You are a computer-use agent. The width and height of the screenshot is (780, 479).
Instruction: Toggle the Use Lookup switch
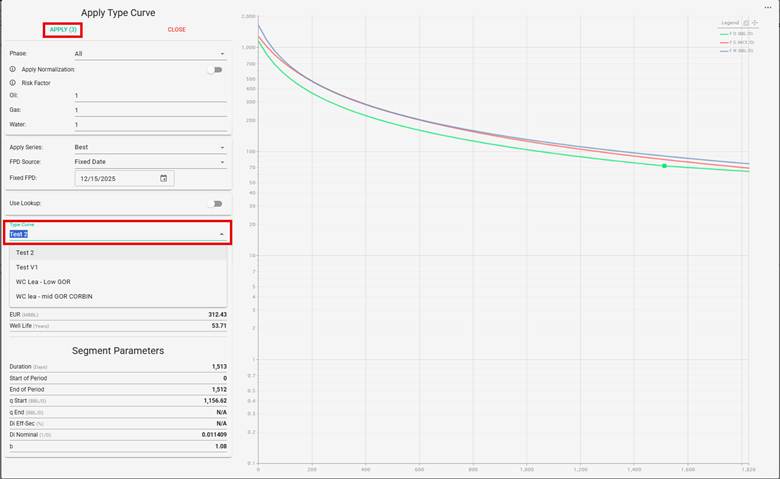215,203
